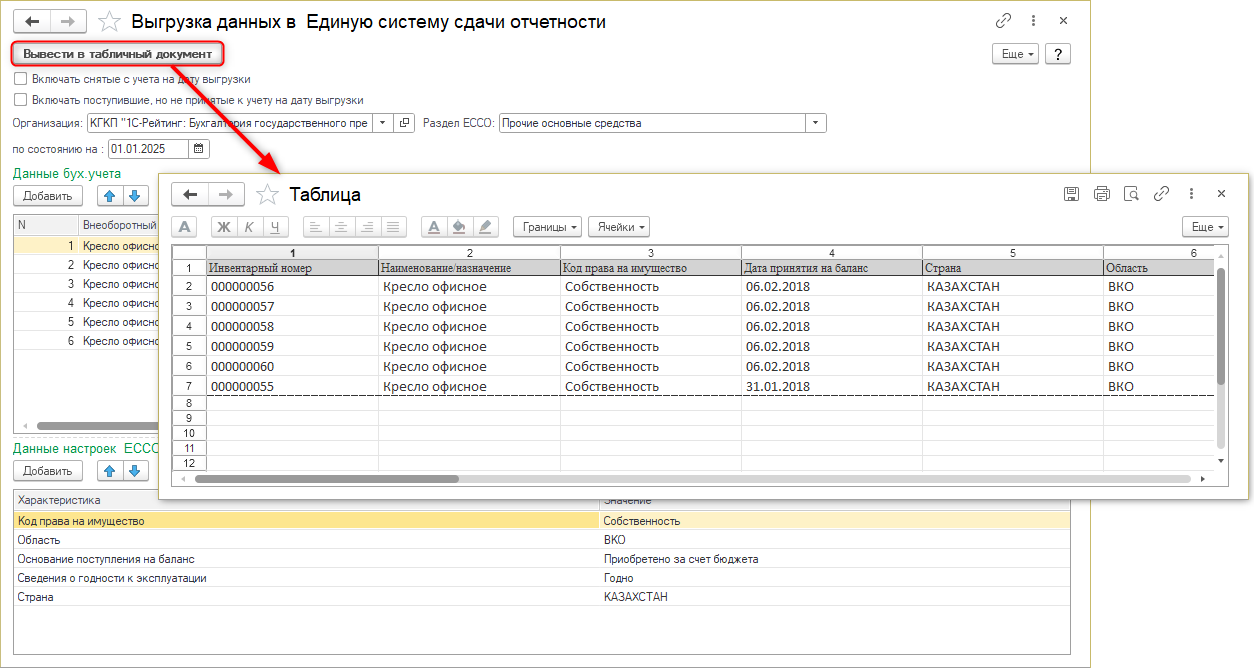1254x668 pixels.
Task: Click the Характеристика column header
Action: (x=306, y=500)
